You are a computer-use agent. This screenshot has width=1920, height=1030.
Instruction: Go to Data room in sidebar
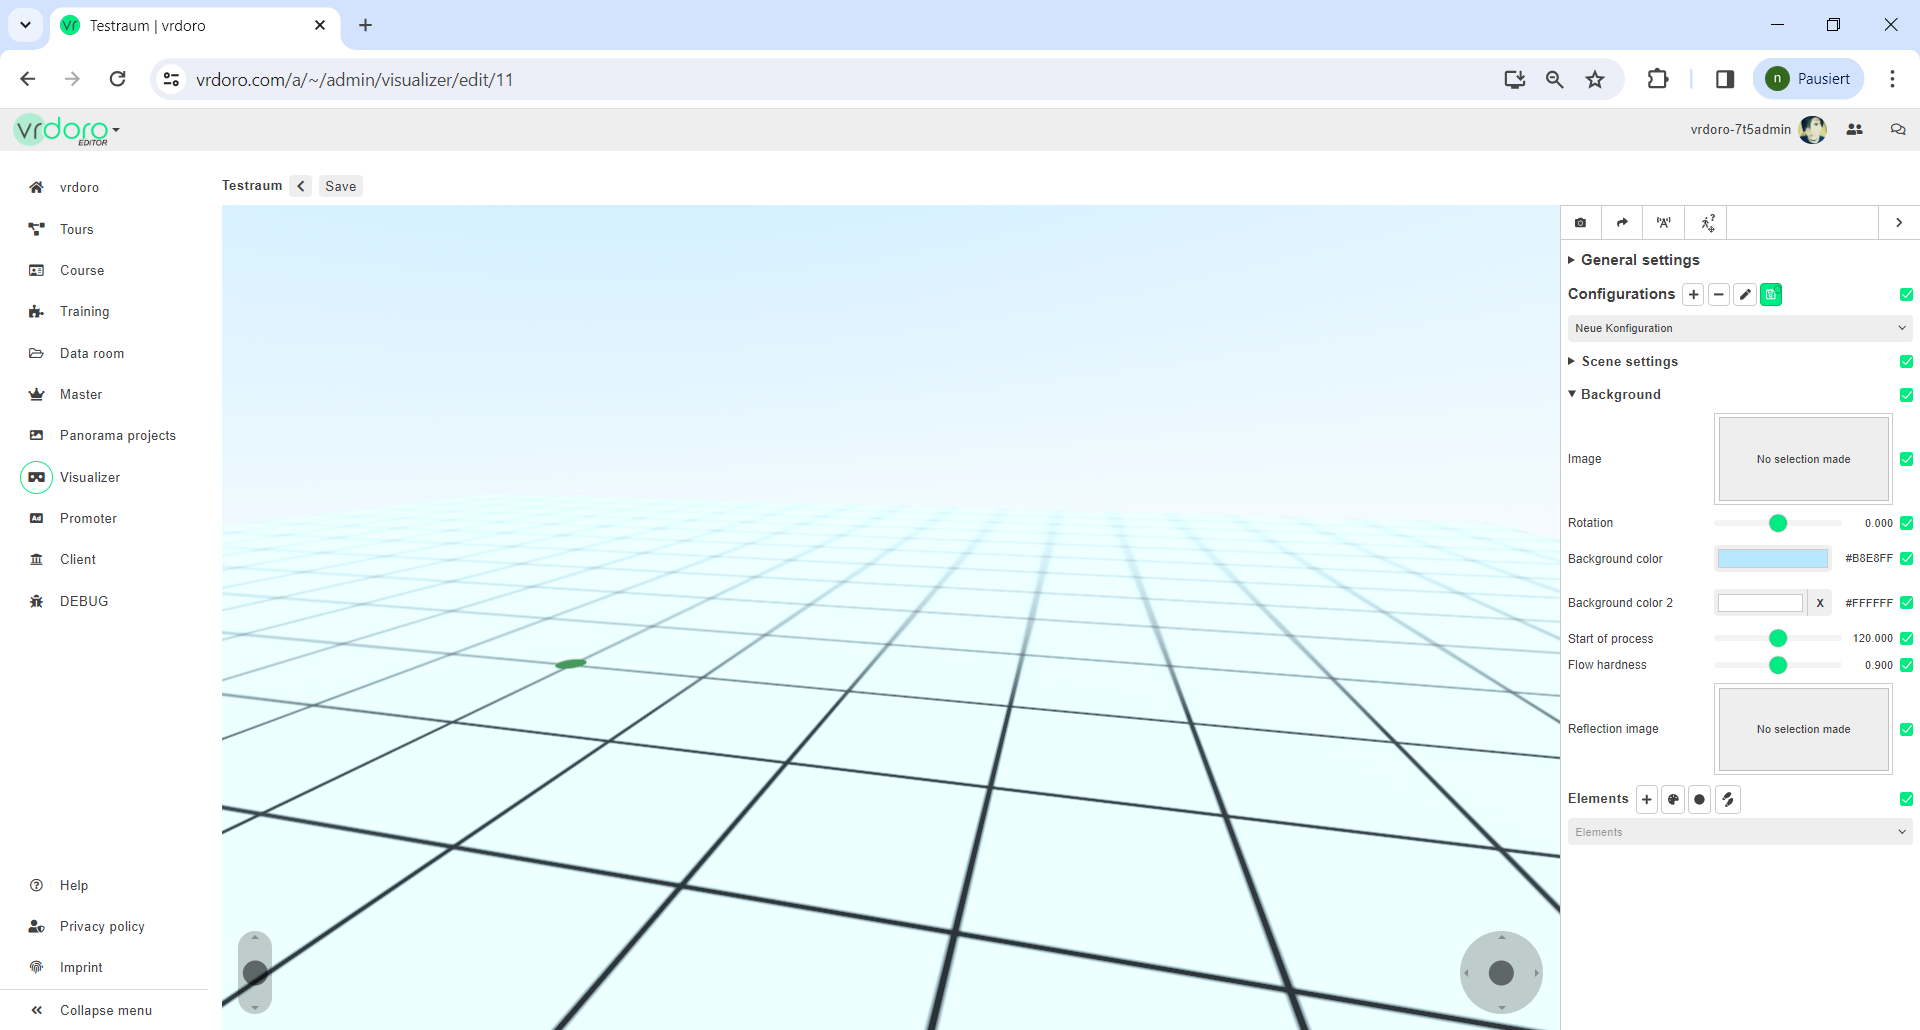(92, 354)
